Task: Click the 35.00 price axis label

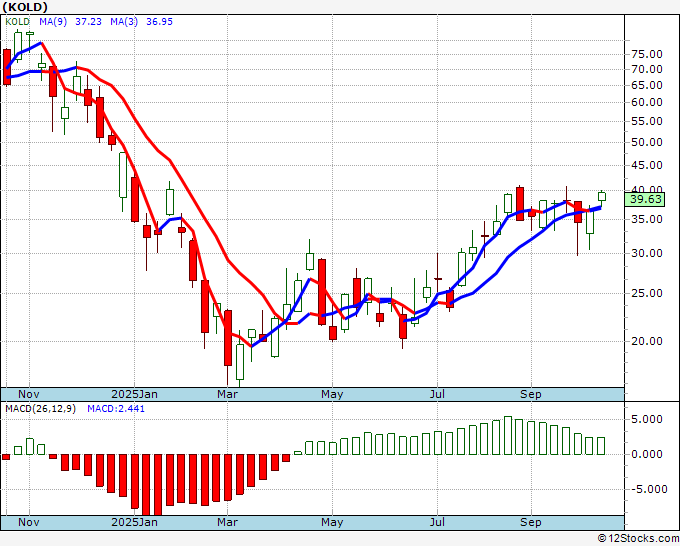Action: pos(647,219)
